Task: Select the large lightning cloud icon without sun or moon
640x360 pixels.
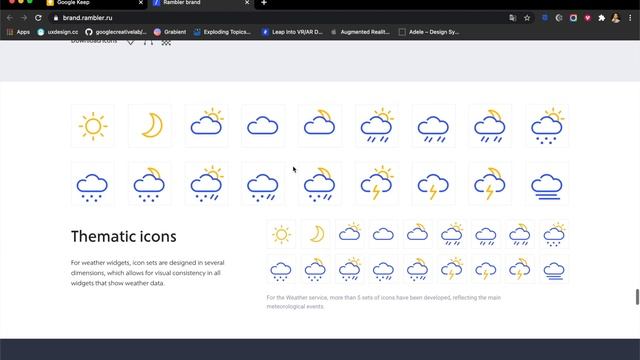Action: [x=433, y=187]
